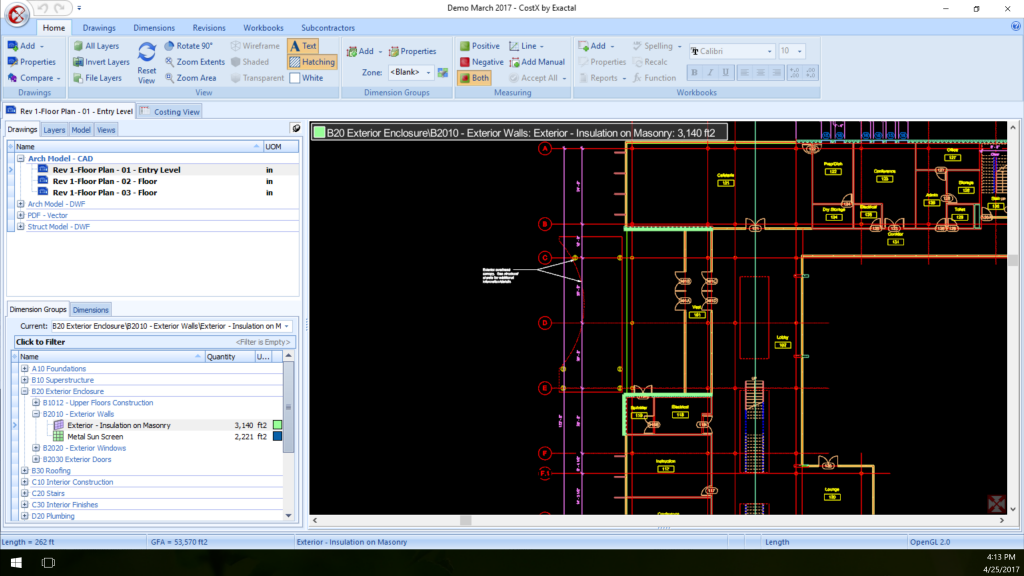Image resolution: width=1024 pixels, height=576 pixels.
Task: Click the Underline formatting button
Action: tap(726, 72)
